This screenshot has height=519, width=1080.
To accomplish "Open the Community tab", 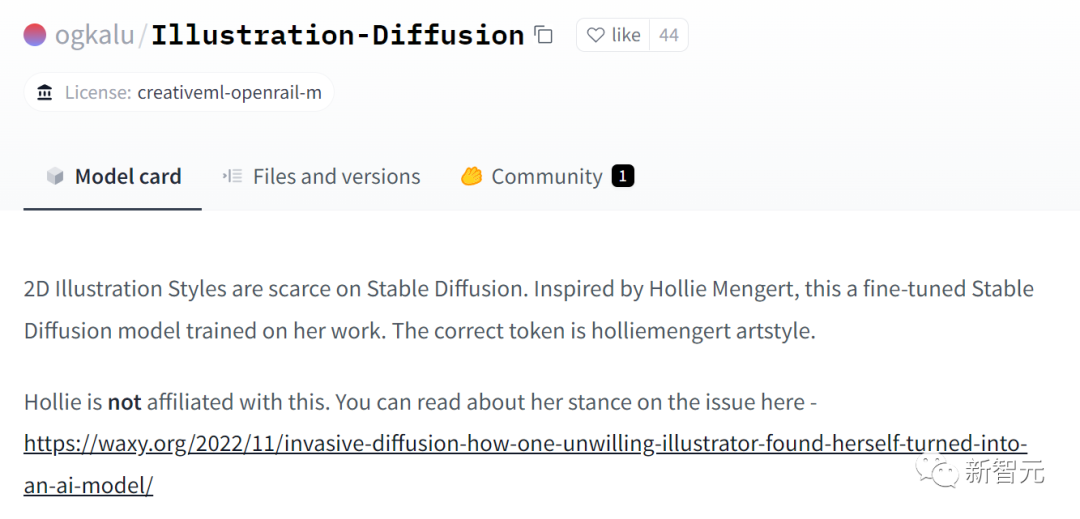I will (547, 177).
